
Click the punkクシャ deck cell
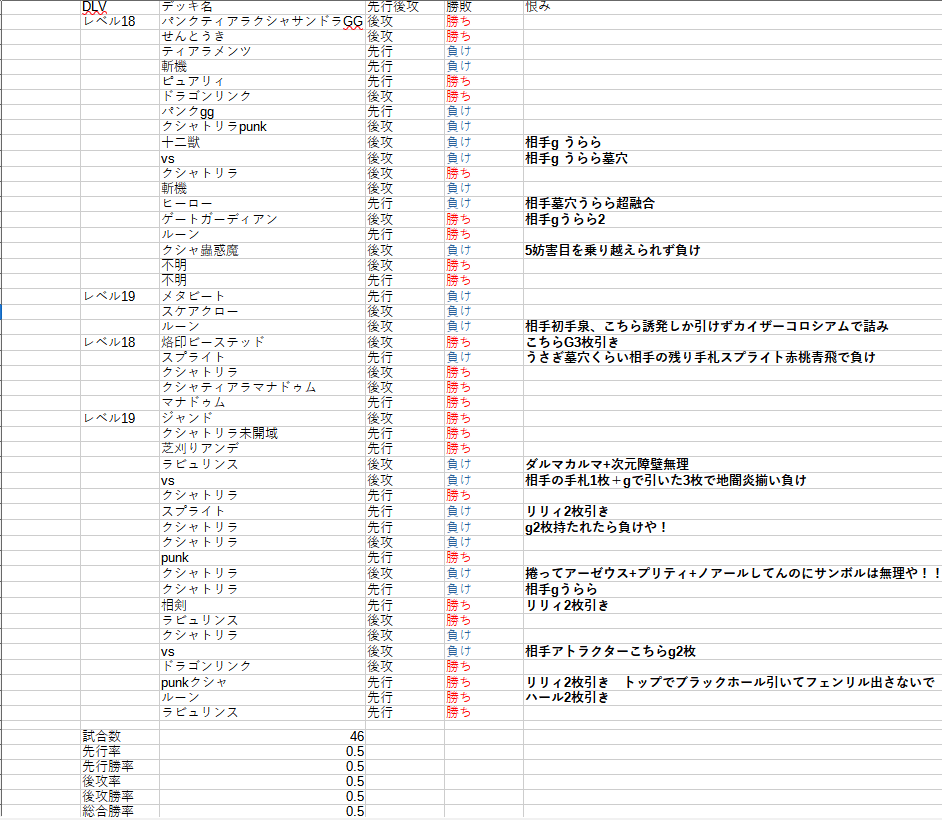pyautogui.click(x=263, y=682)
